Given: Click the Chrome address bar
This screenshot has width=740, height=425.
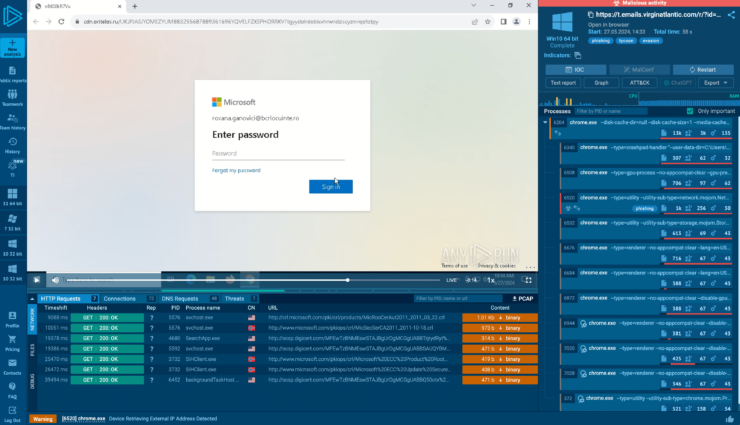Looking at the screenshot, I should click(270, 22).
